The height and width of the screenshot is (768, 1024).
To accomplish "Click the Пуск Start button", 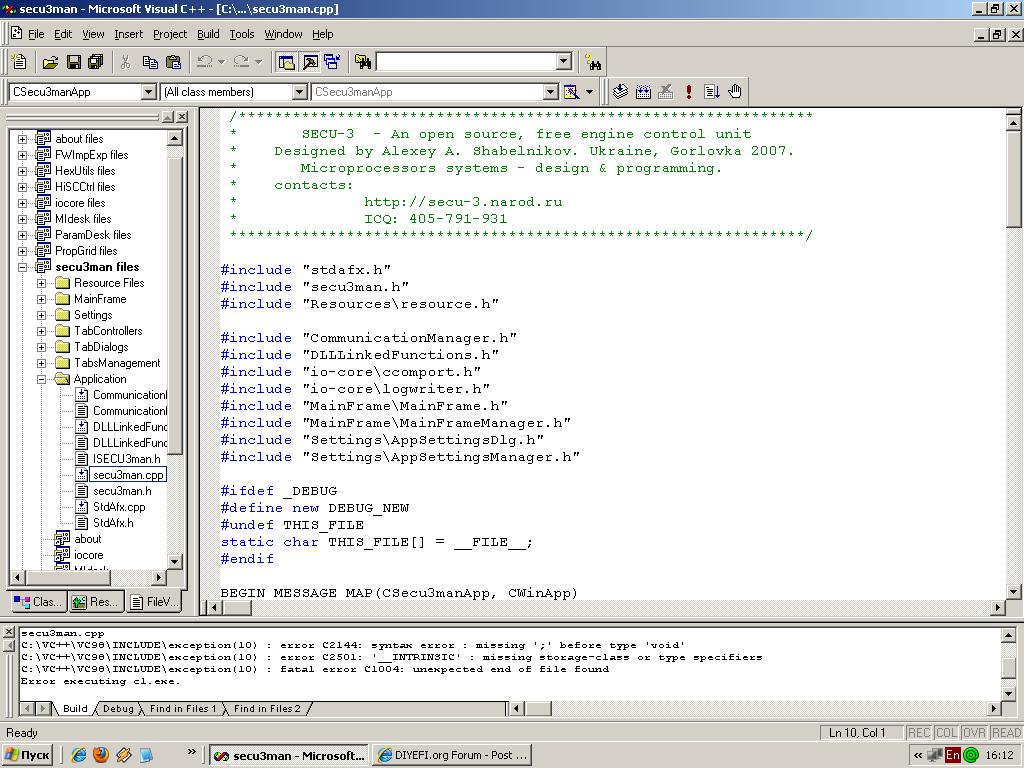I will pos(28,755).
